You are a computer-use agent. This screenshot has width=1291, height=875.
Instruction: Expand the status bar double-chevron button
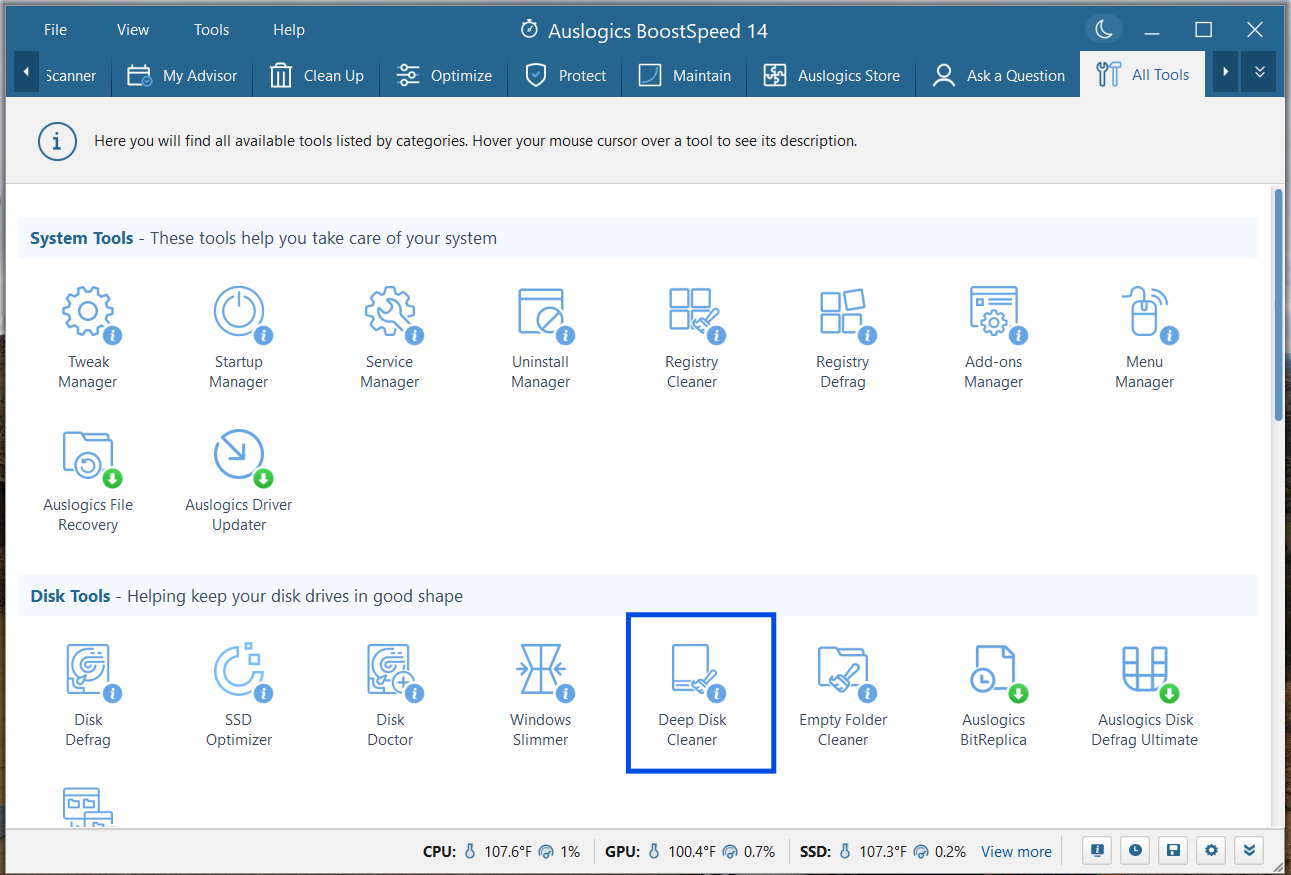1249,851
